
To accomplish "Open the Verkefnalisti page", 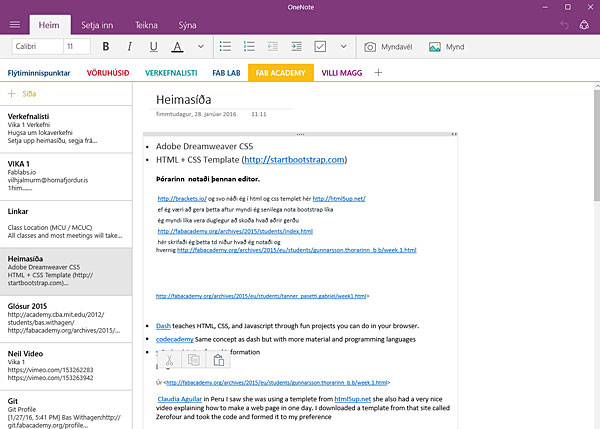I will point(66,129).
